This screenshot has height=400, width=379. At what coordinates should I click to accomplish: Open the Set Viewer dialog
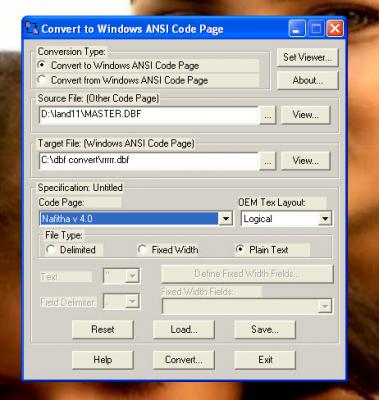(x=307, y=57)
